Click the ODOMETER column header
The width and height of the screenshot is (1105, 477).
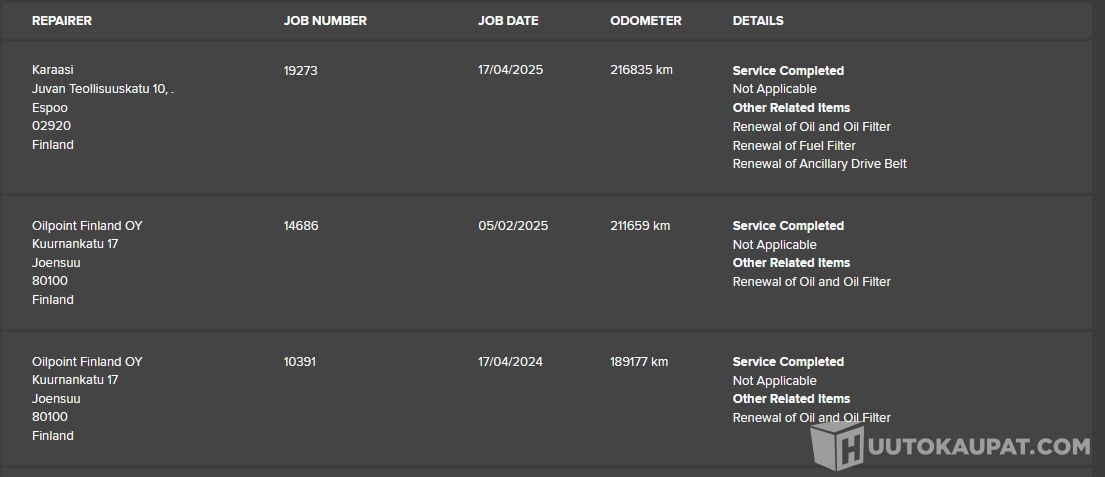coord(646,21)
